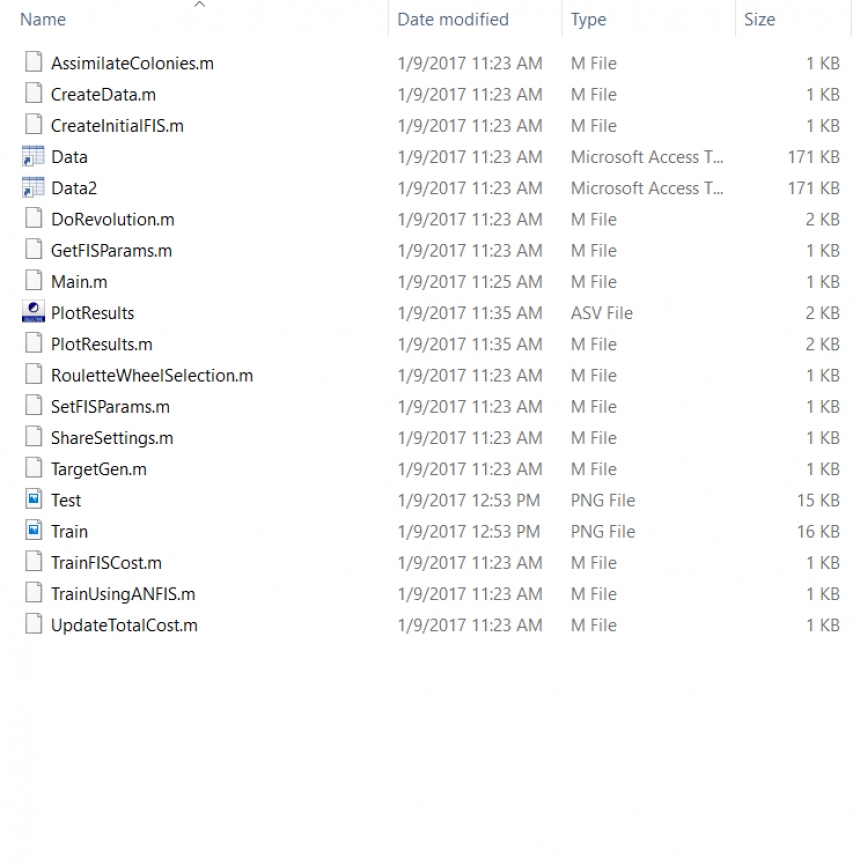860x866 pixels.
Task: Select file name GetFISParams.m
Action: click(112, 251)
